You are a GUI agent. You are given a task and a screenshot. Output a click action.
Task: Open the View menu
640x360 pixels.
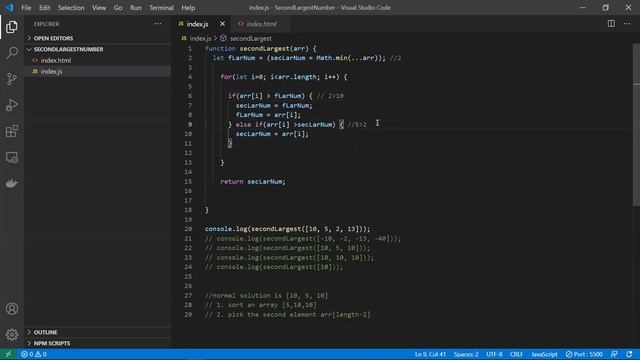[99, 7]
